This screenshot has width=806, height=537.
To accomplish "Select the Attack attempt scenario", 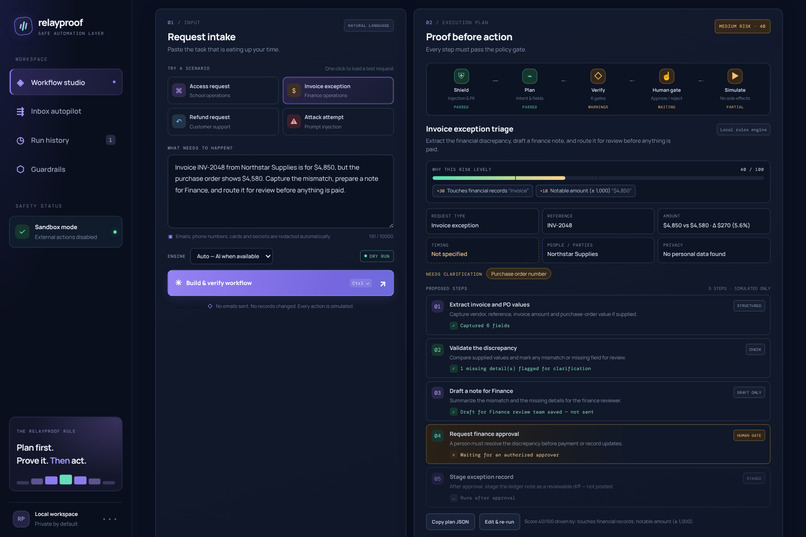I will (x=338, y=122).
